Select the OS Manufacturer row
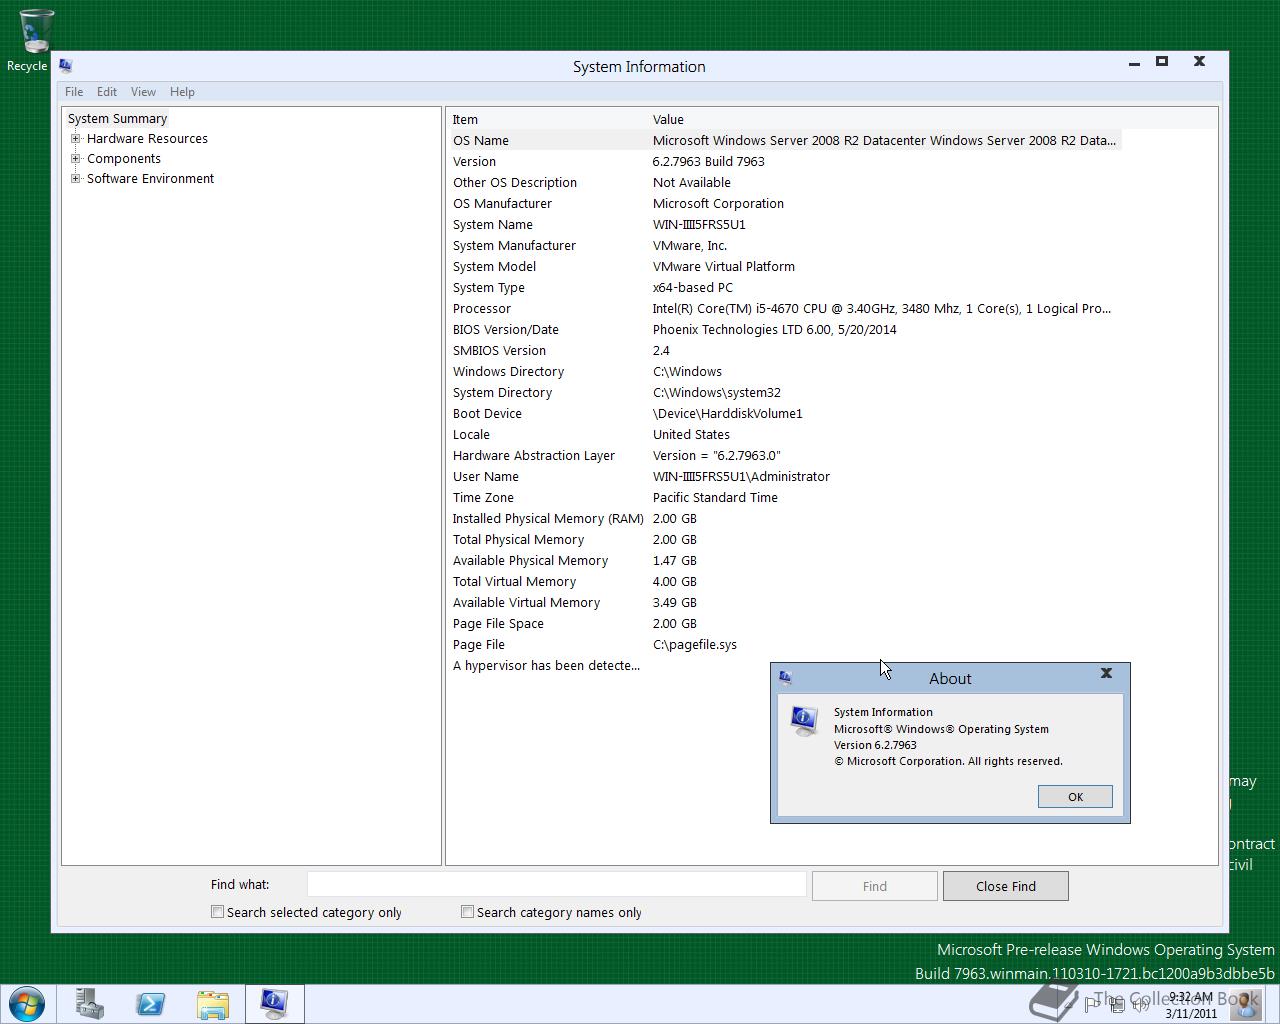Viewport: 1280px width, 1024px height. [785, 204]
